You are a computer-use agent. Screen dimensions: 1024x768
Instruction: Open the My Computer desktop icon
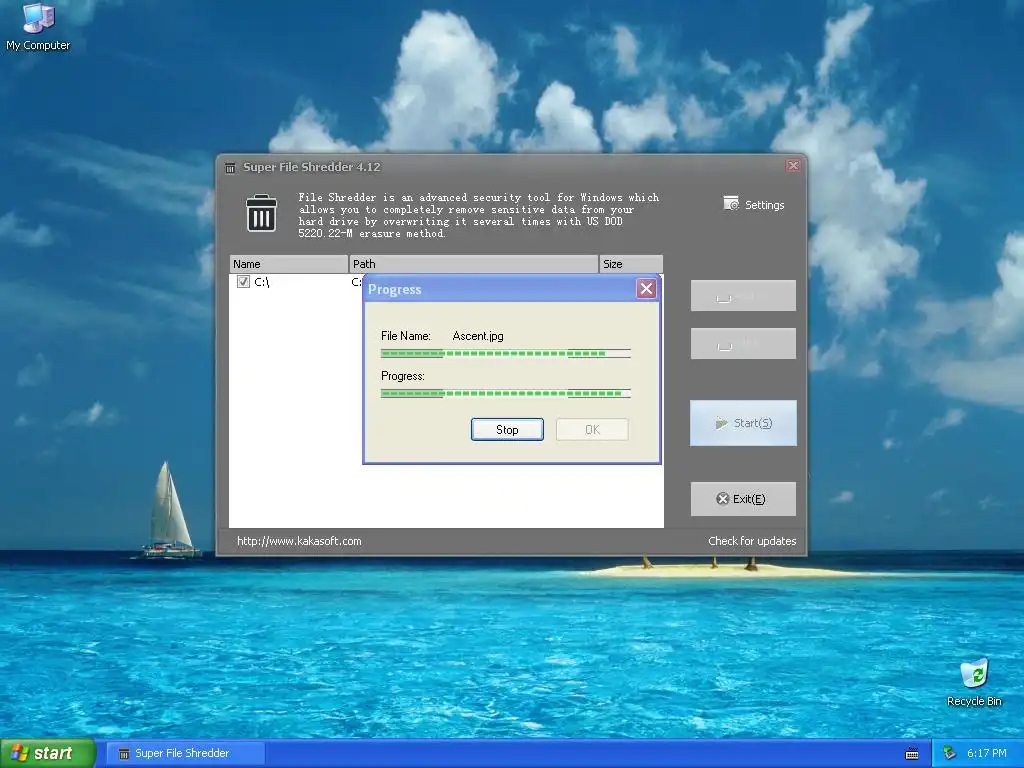[x=38, y=27]
